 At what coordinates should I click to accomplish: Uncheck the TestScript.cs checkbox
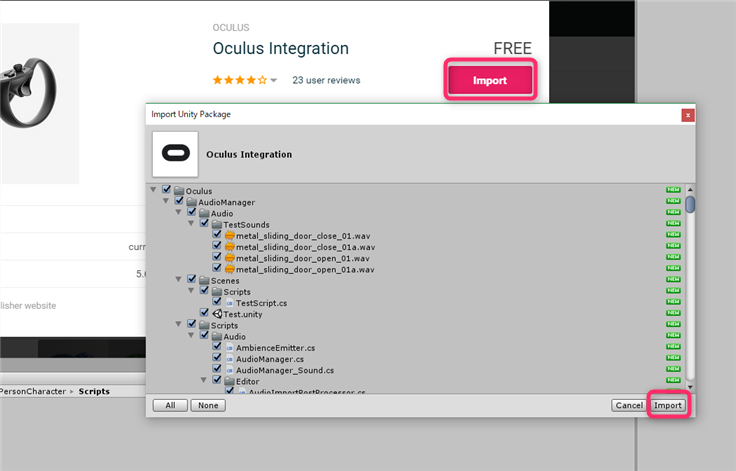217,301
